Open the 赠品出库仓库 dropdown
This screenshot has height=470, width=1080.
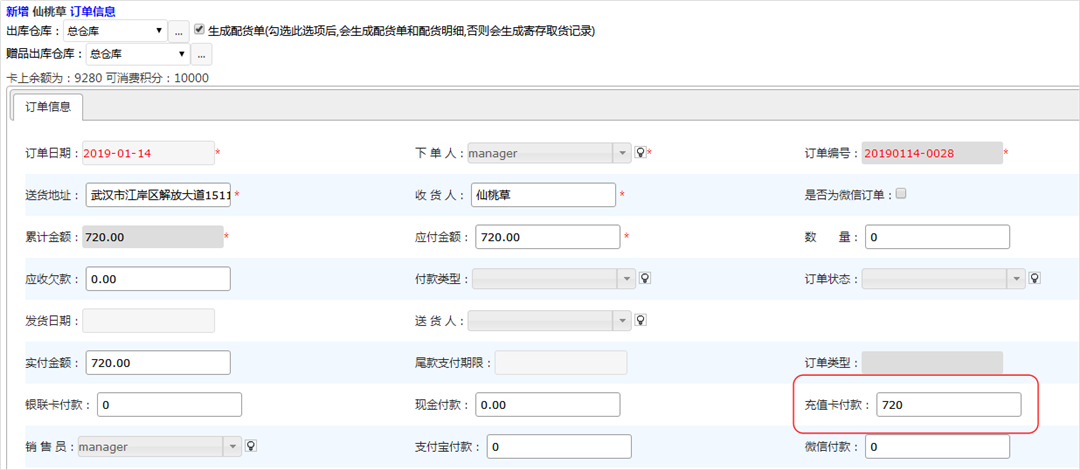[138, 53]
